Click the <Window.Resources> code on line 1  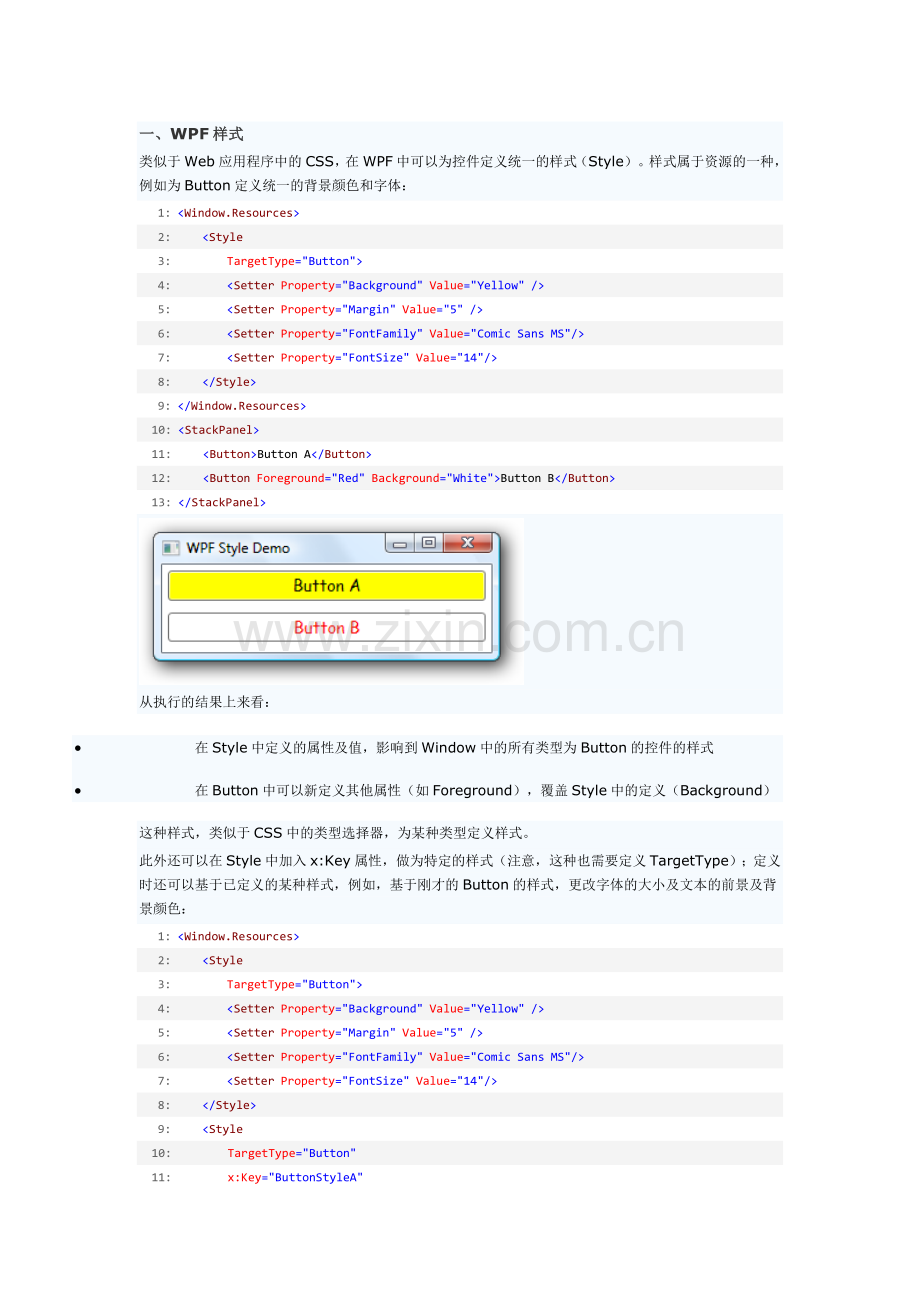(238, 212)
